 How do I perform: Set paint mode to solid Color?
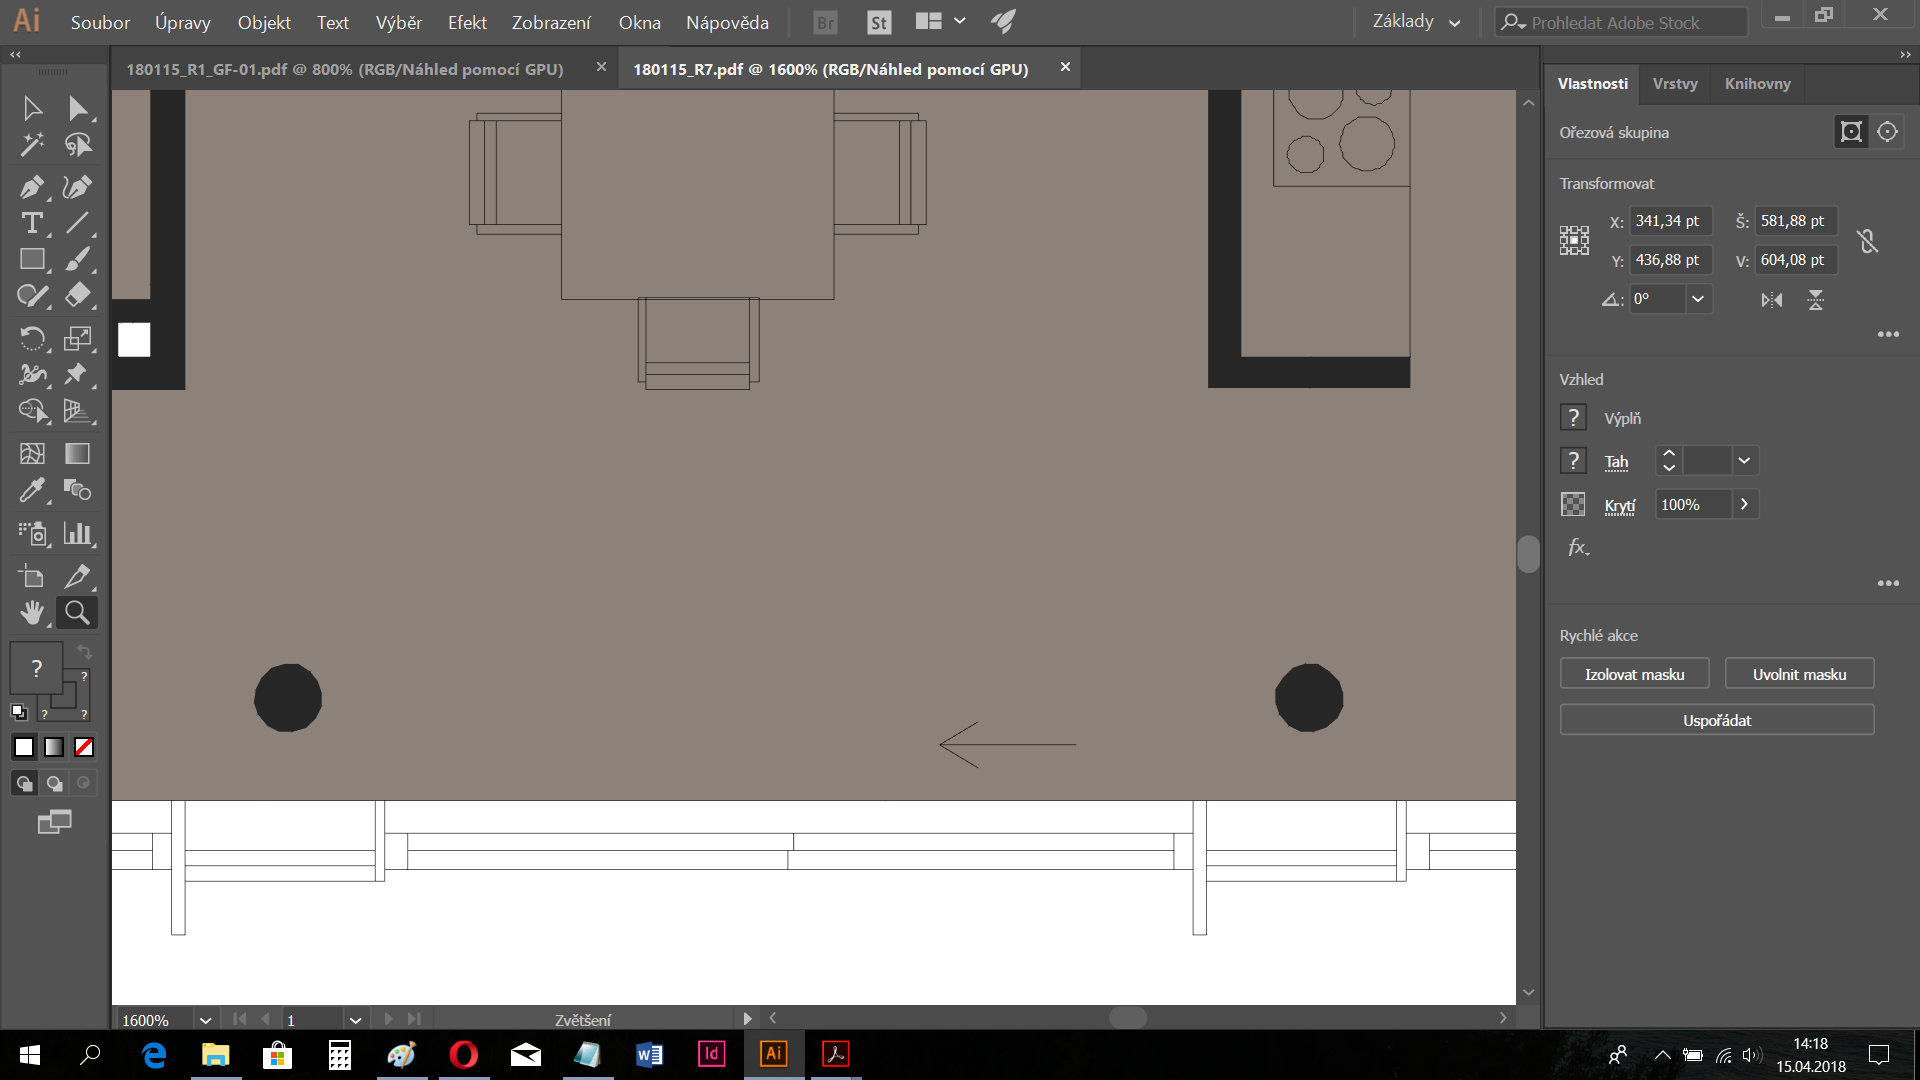[x=24, y=747]
